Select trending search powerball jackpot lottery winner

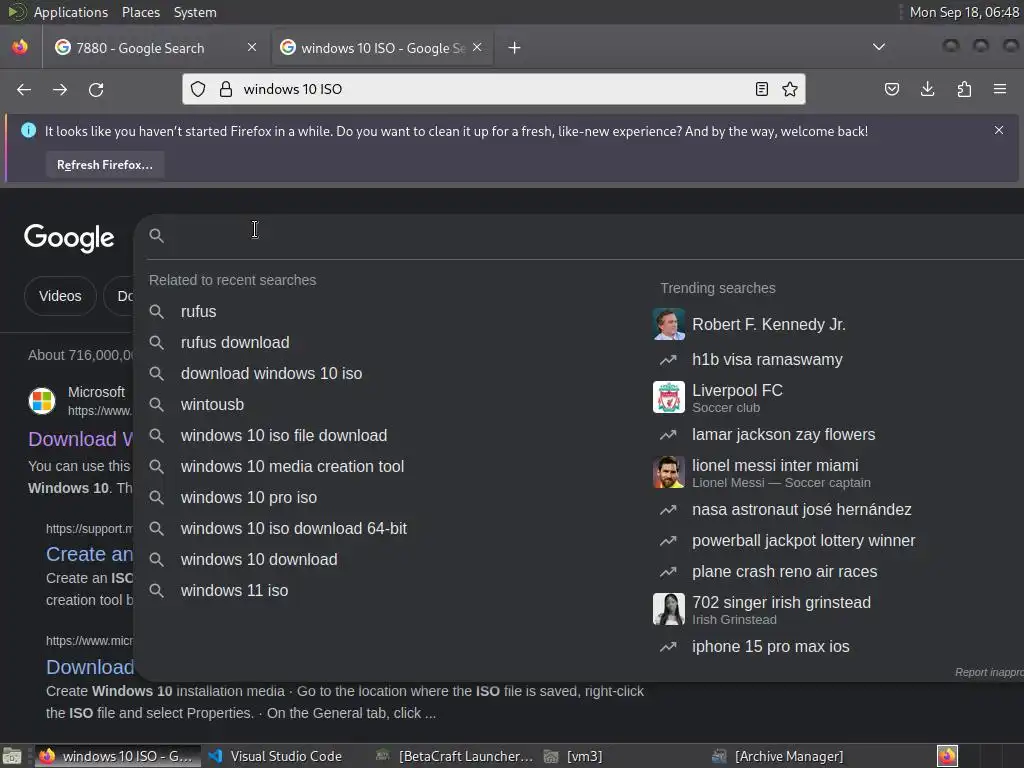tap(803, 541)
